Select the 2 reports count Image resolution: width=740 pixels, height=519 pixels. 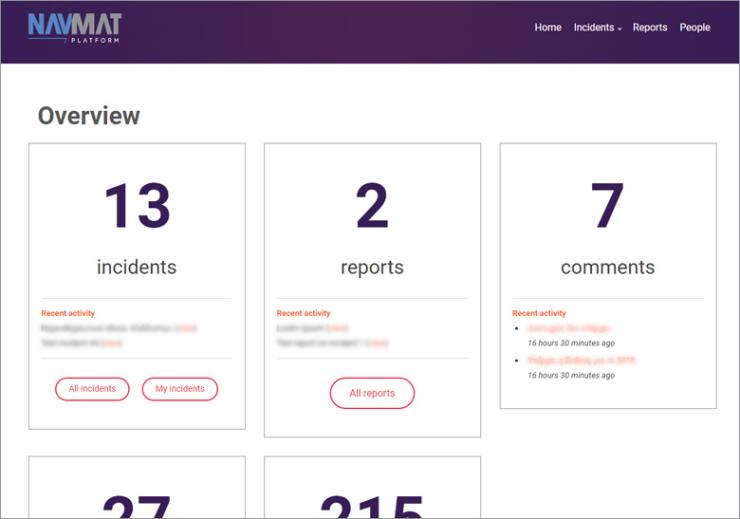pyautogui.click(x=372, y=206)
